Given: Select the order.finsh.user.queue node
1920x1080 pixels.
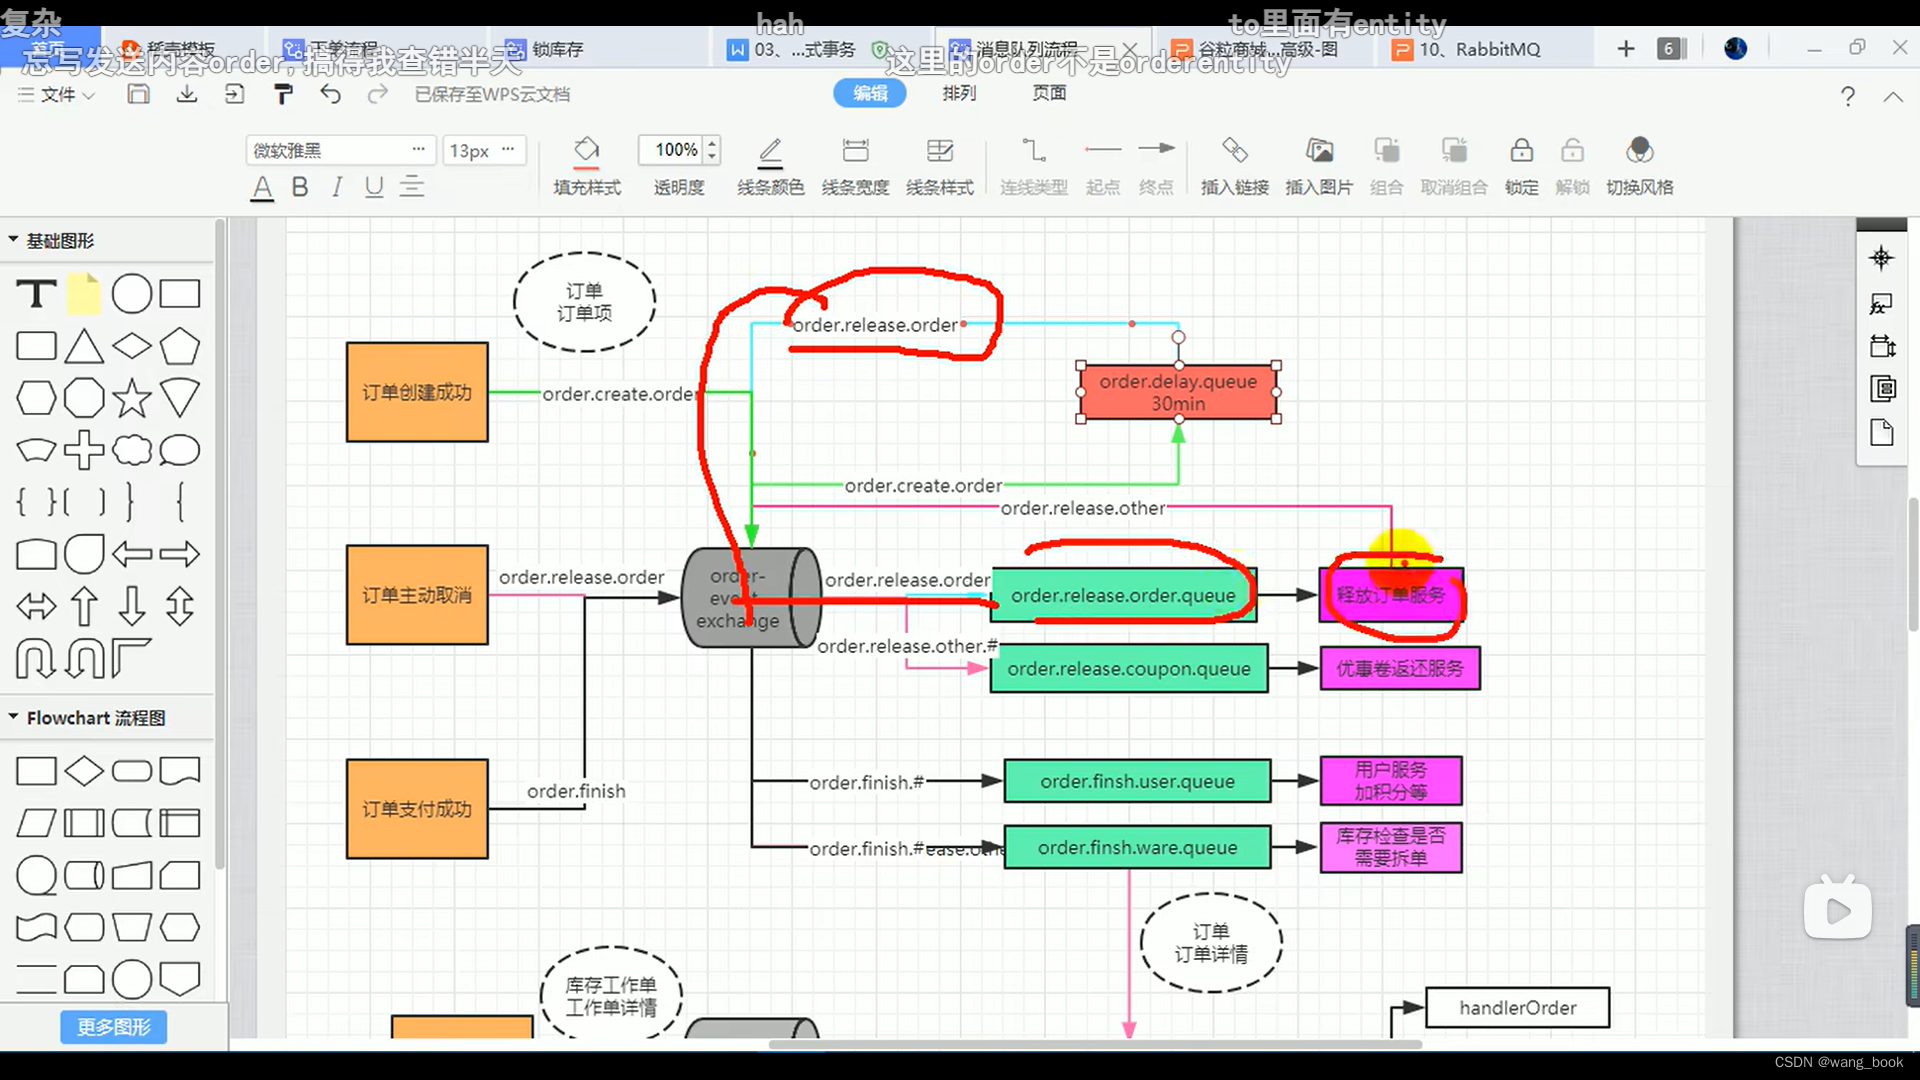Looking at the screenshot, I should point(1137,781).
